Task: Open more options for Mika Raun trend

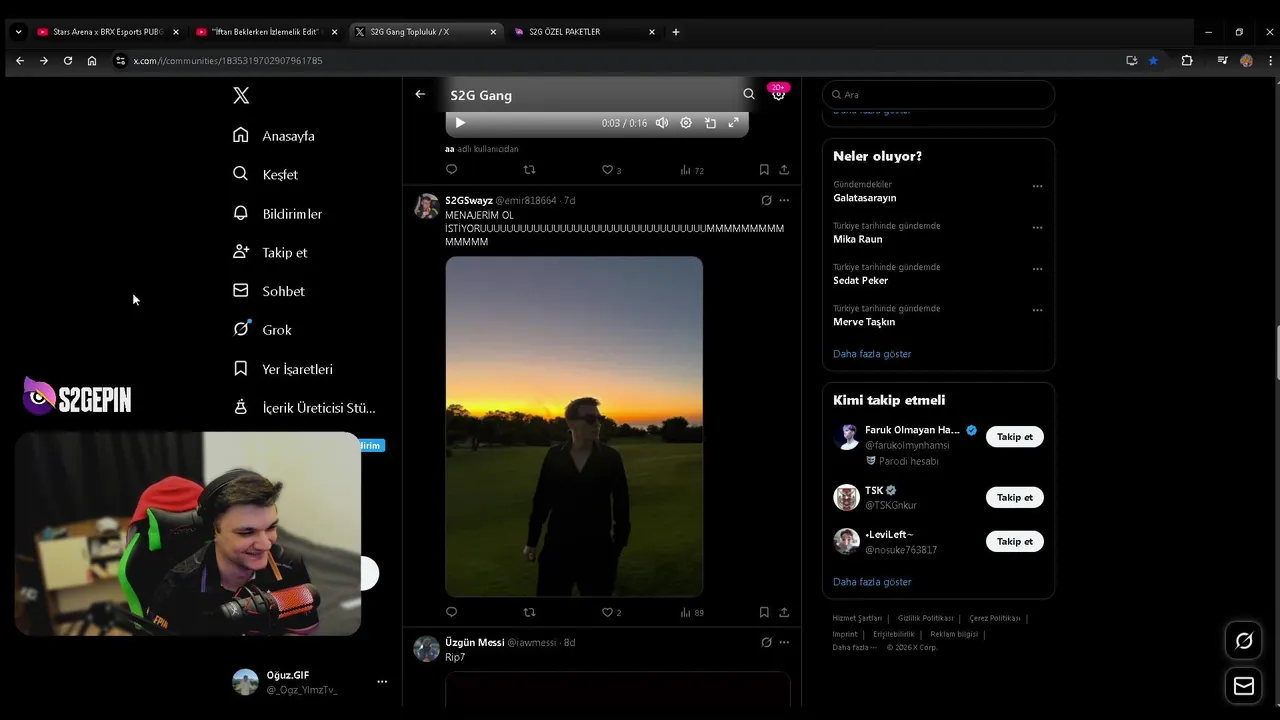Action: coord(1037,227)
